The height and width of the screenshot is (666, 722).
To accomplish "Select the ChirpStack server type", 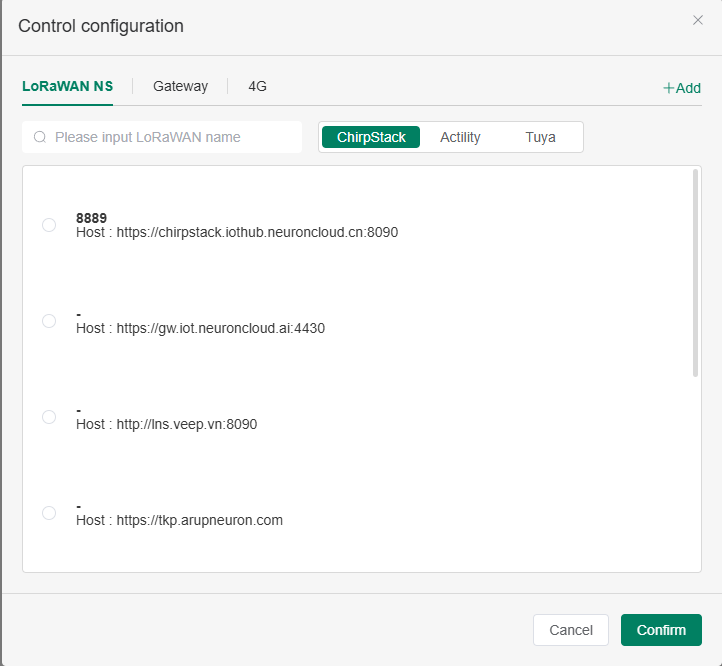I will [371, 137].
